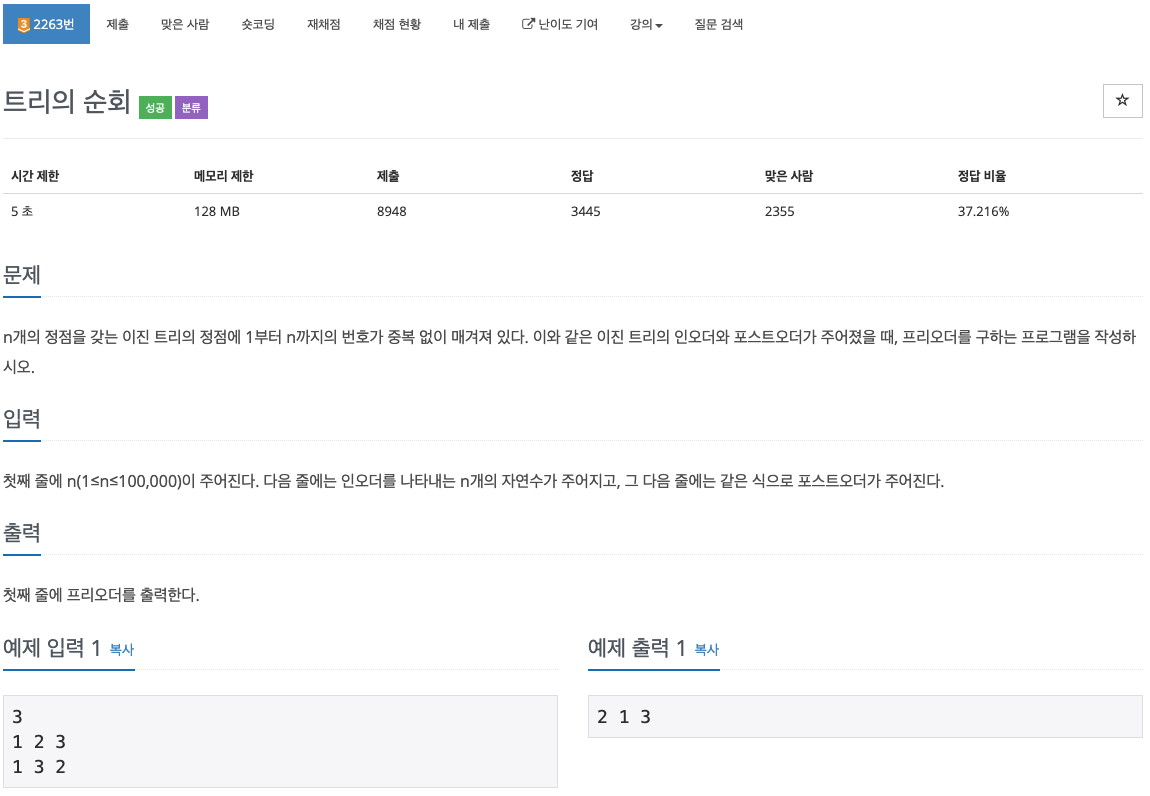Click the 출력 section heading
1150x796 pixels.
click(x=22, y=533)
